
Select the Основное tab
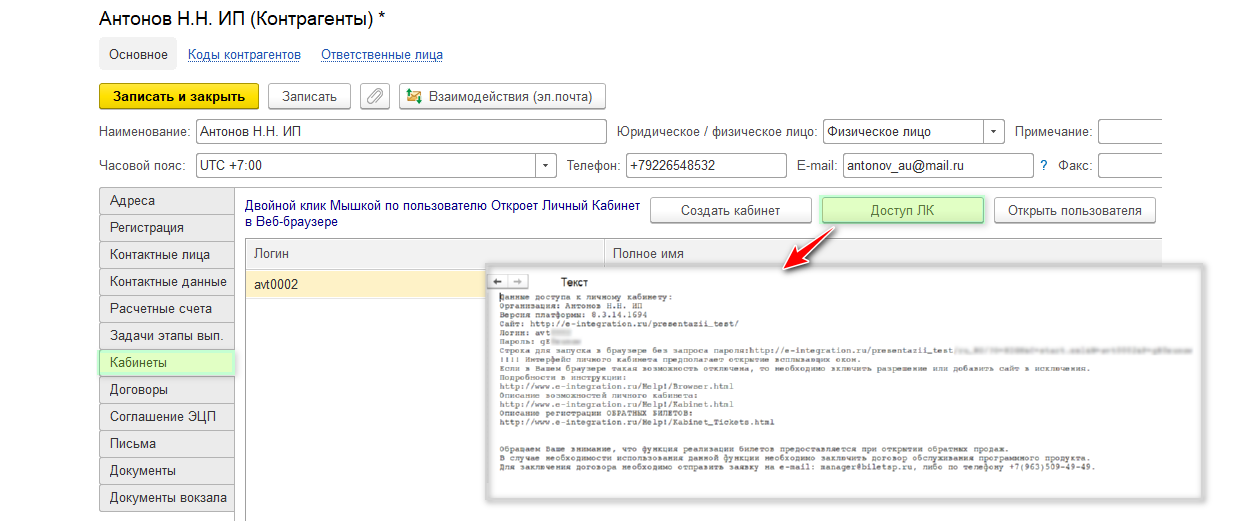[x=138, y=55]
